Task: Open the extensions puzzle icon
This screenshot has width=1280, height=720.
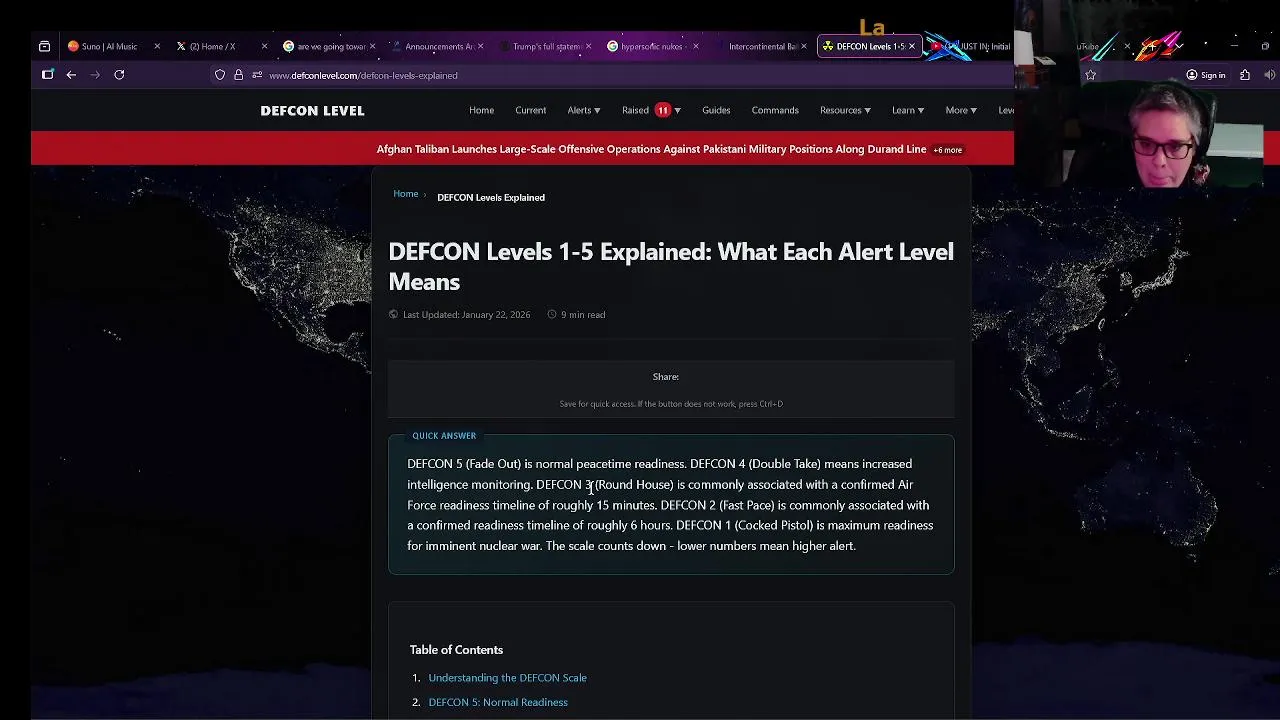Action: point(1245,75)
